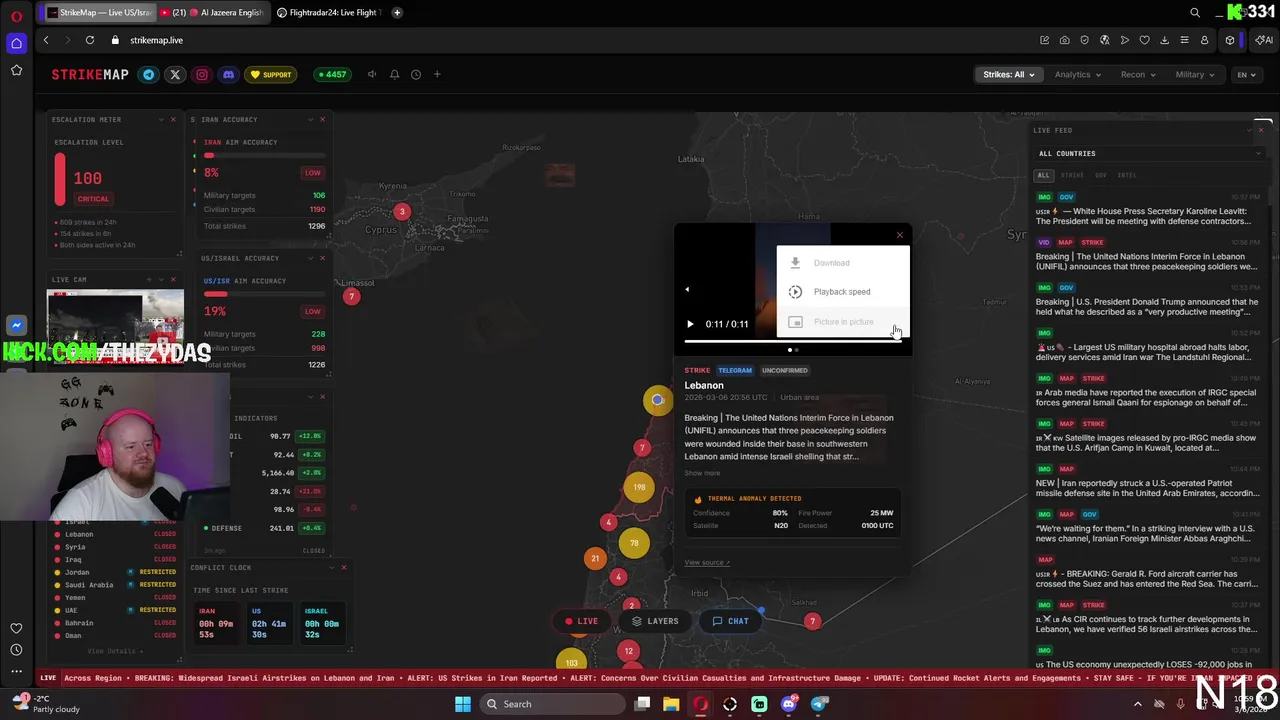This screenshot has height=720, width=1280.
Task: Close the US/Israel Accuracy panel
Action: [x=322, y=258]
